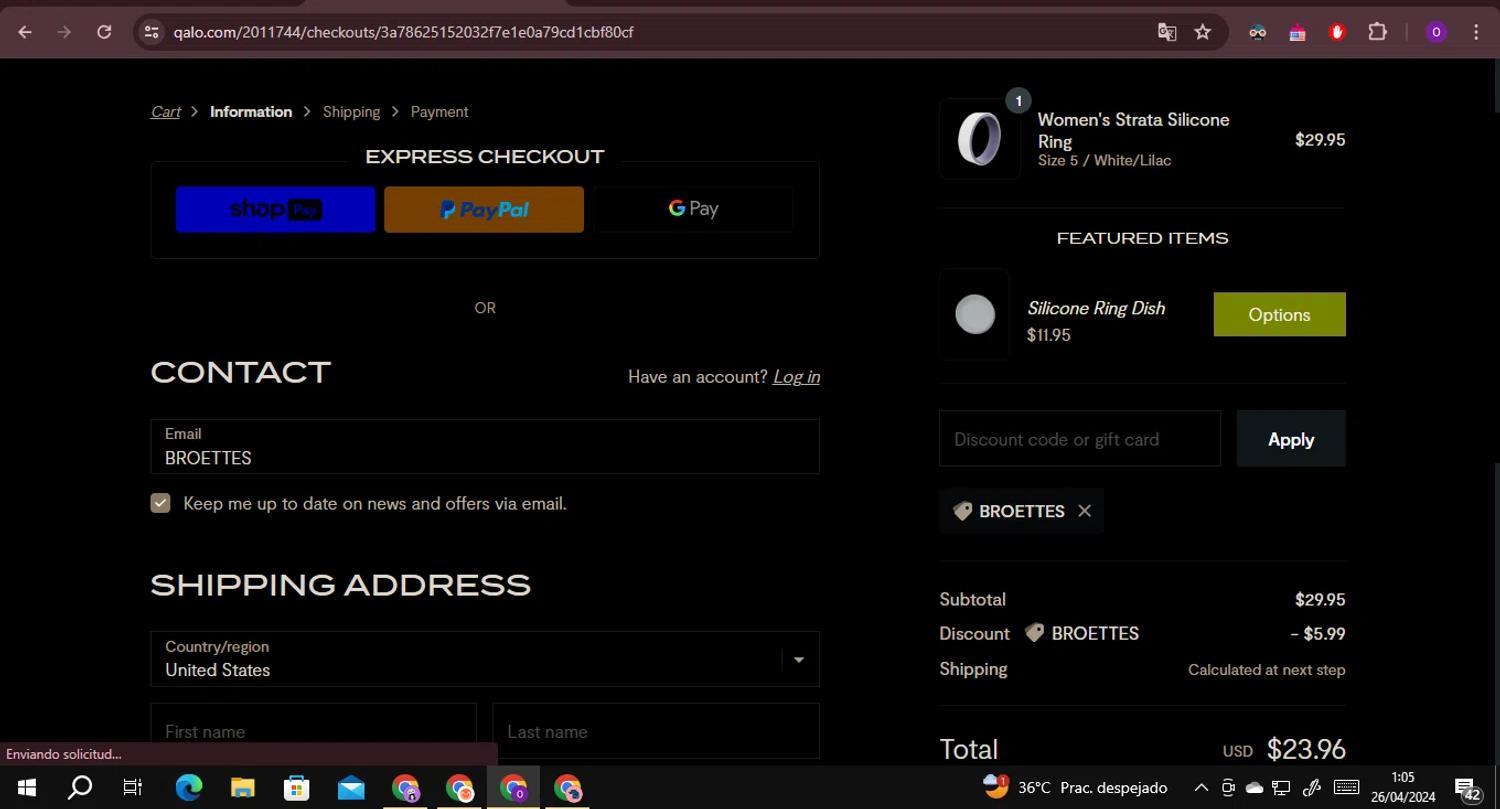Bookmark this page with the star
Viewport: 1500px width, 809px height.
[x=1203, y=32]
